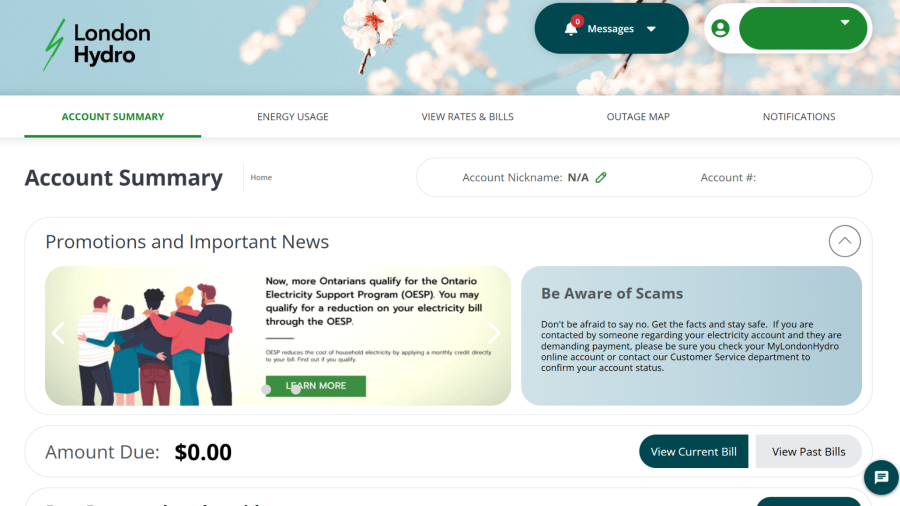Click the London Hydro logo
Viewport: 900px width, 506px height.
(96, 45)
